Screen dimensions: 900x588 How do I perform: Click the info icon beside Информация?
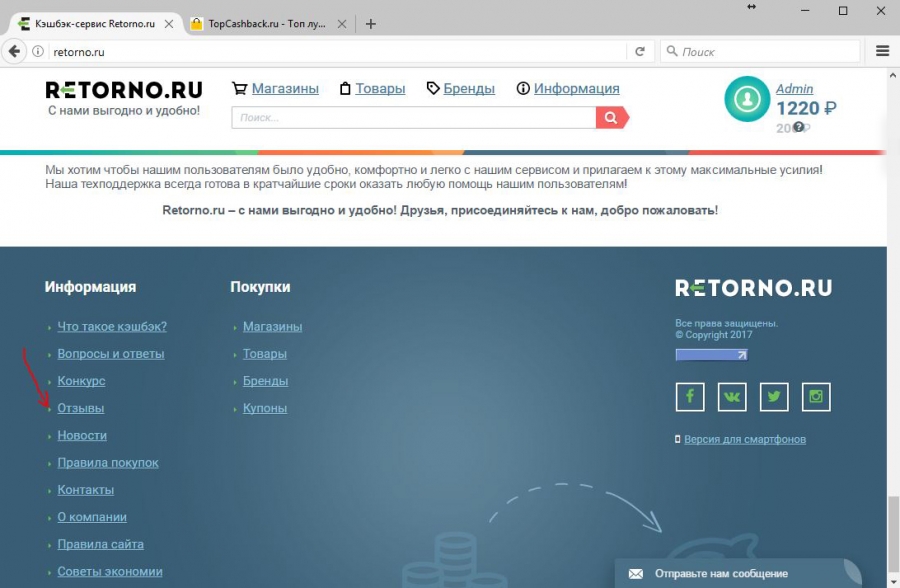pyautogui.click(x=523, y=88)
